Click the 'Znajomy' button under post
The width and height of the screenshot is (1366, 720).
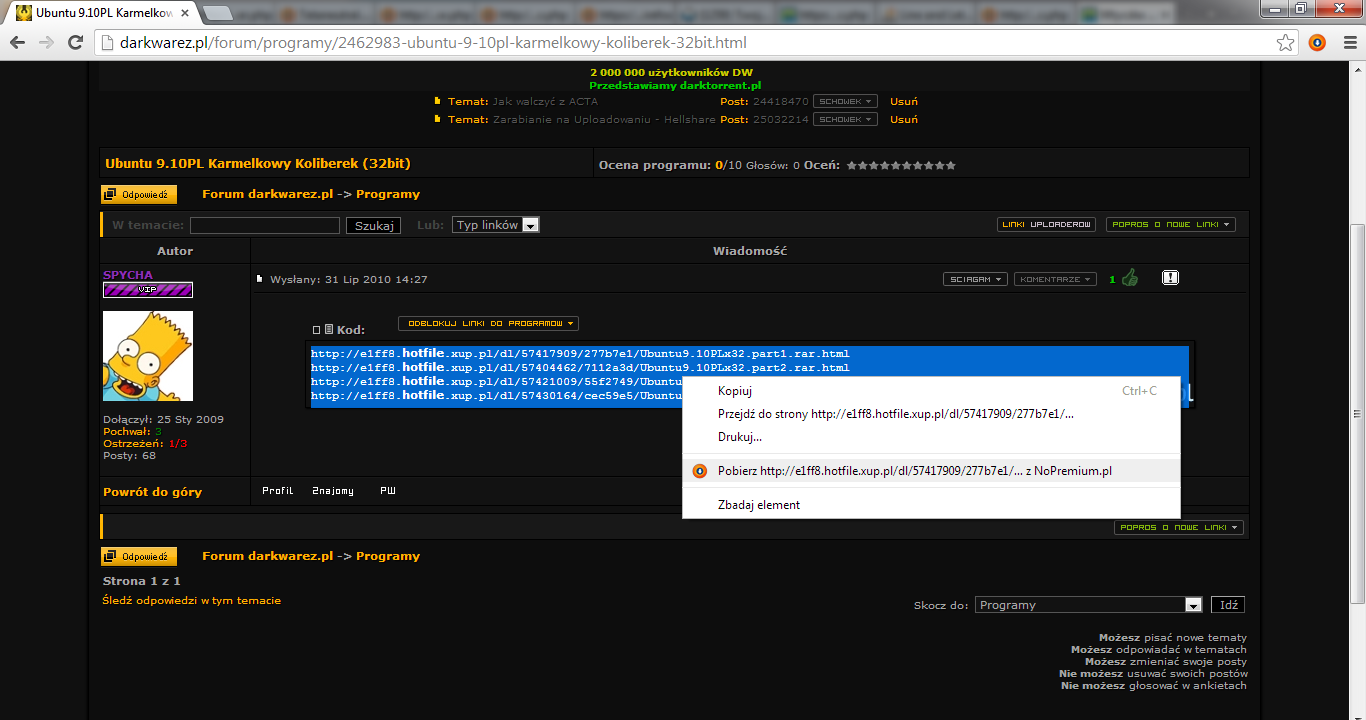tap(333, 491)
